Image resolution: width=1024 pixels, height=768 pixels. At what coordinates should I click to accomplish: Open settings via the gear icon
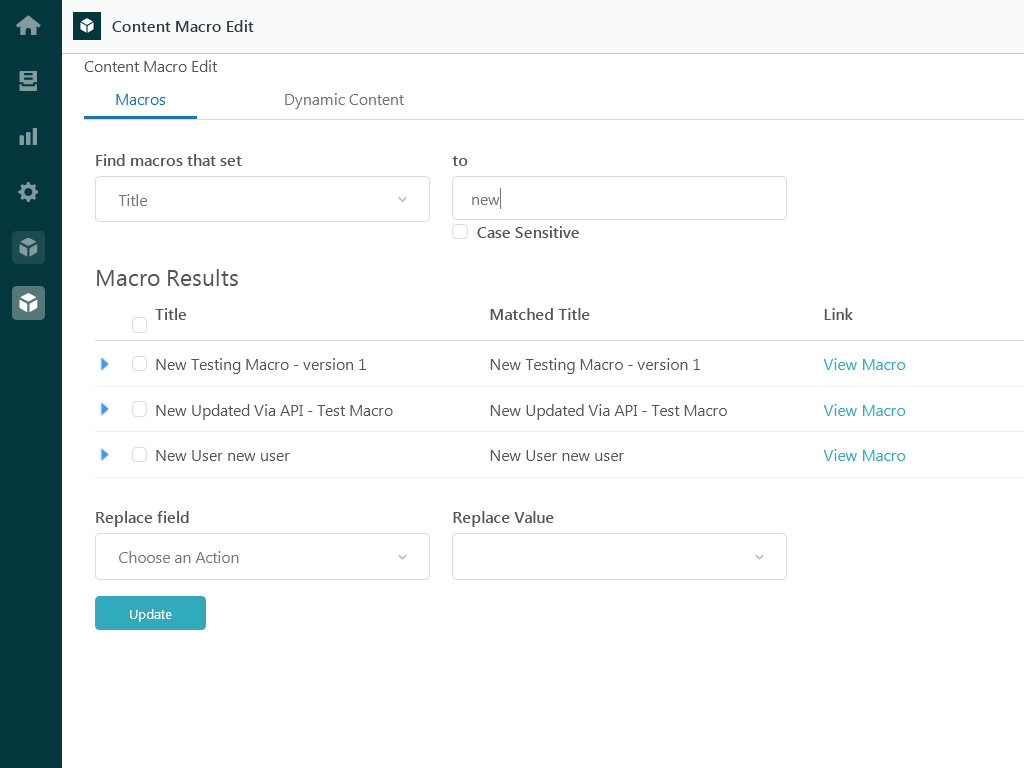pyautogui.click(x=28, y=191)
